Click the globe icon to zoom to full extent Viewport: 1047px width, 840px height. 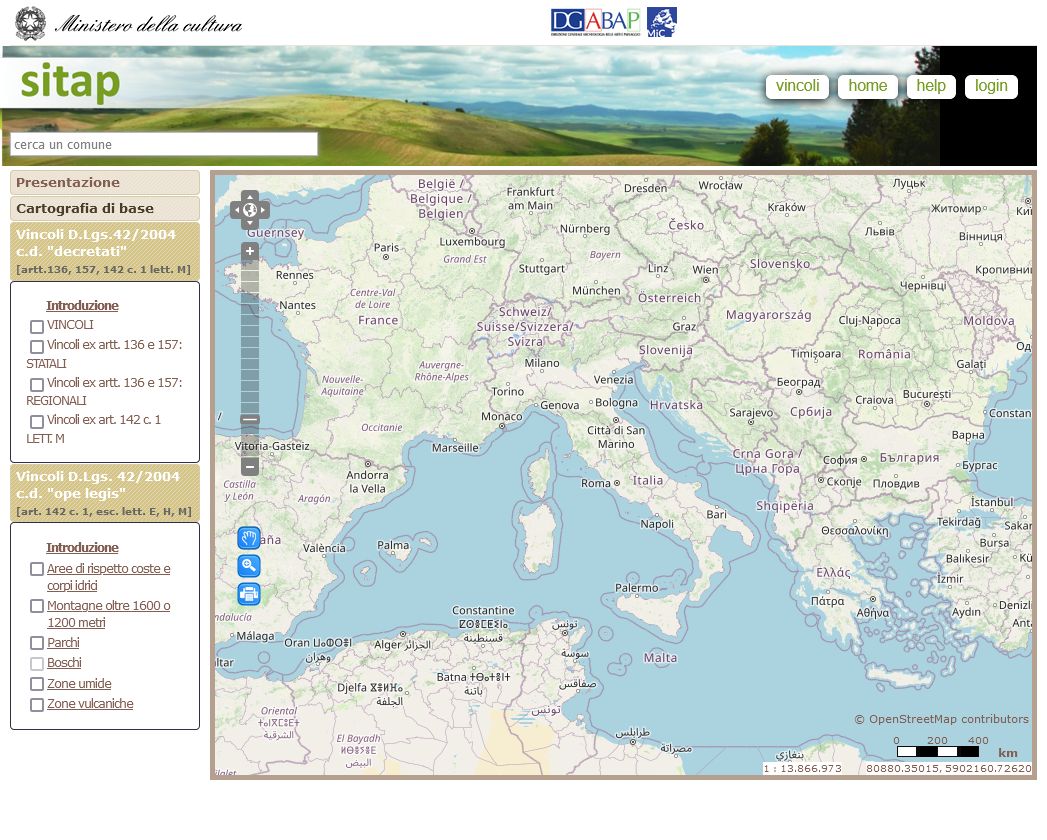(x=250, y=210)
